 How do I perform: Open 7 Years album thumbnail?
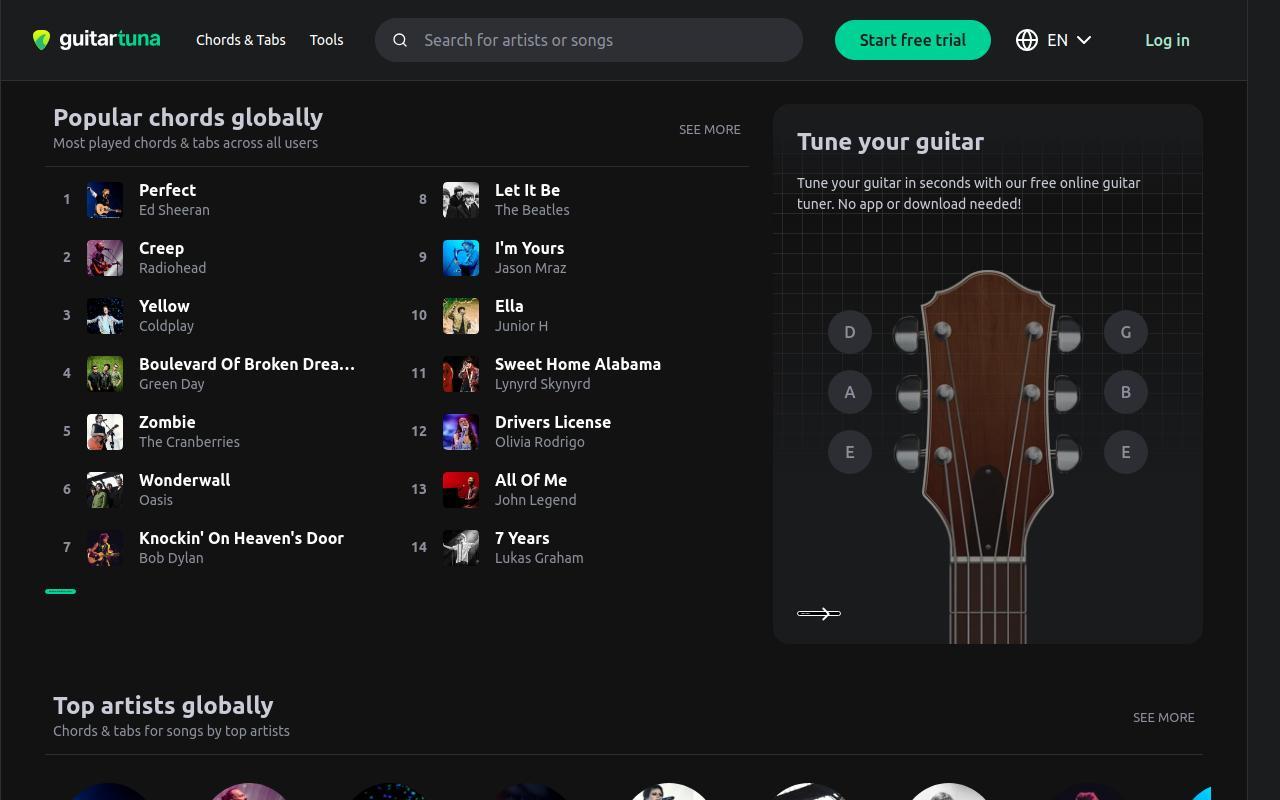click(x=461, y=548)
